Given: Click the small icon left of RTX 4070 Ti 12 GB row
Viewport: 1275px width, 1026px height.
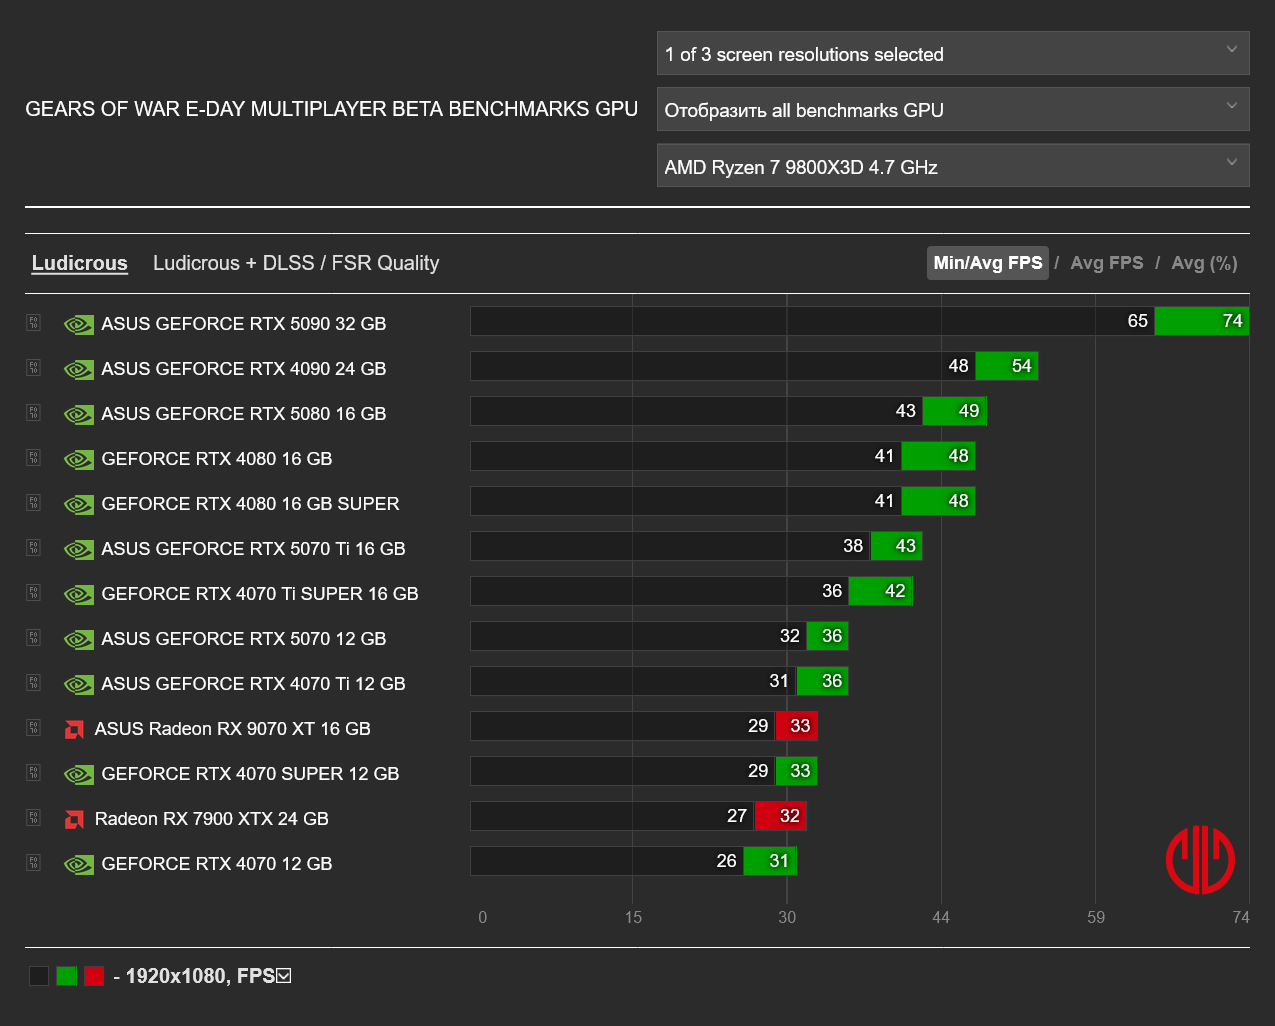Looking at the screenshot, I should click(33, 682).
